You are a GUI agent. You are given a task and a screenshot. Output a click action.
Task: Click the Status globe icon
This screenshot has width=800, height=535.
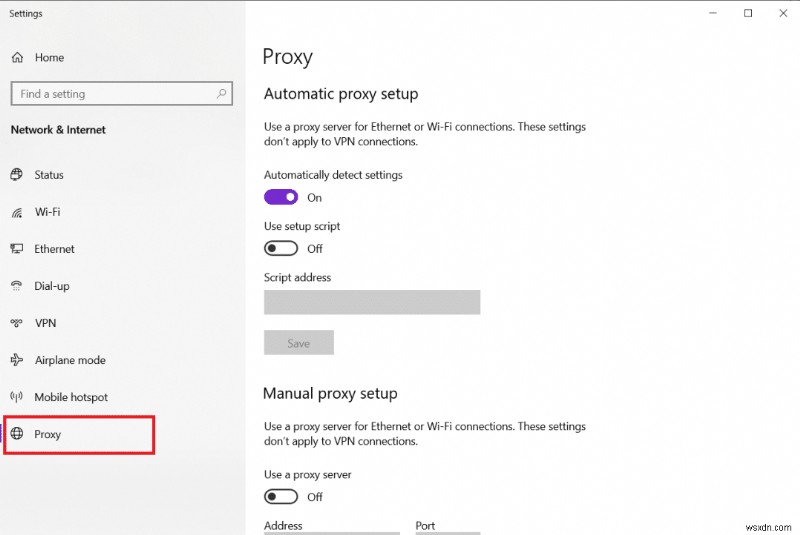pyautogui.click(x=17, y=175)
